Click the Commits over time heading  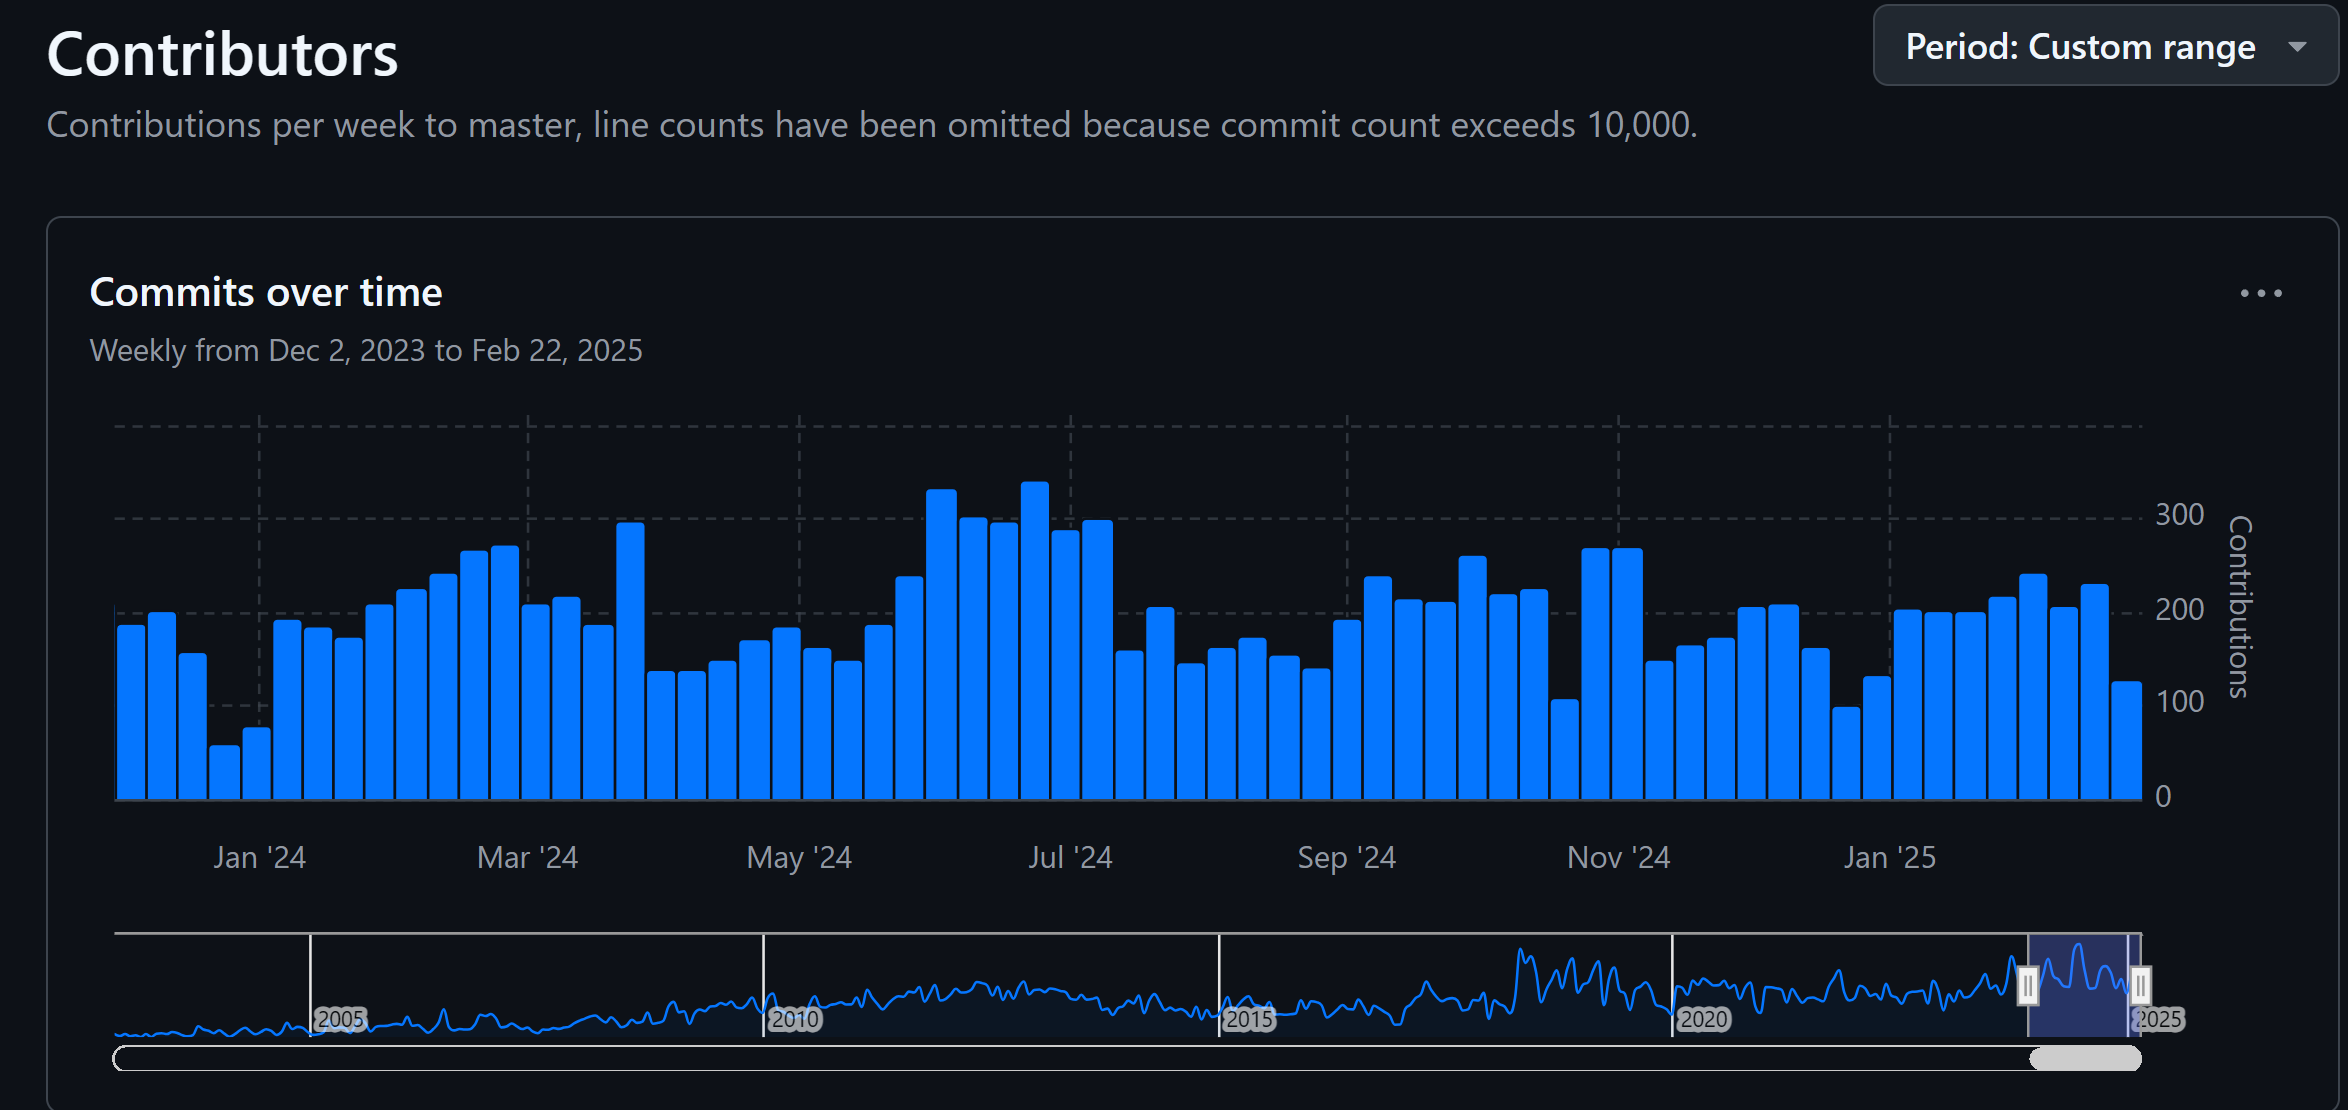(266, 292)
